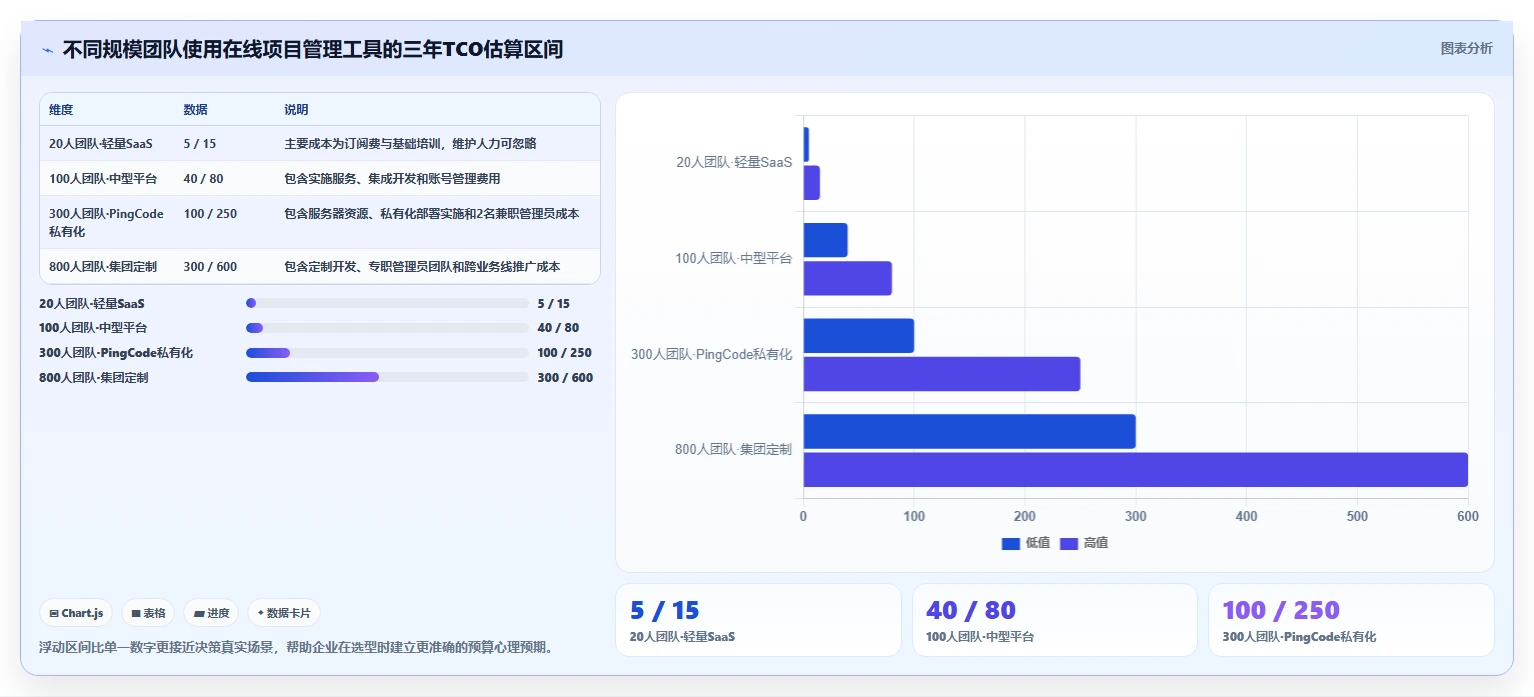This screenshot has height=697, width=1534.
Task: Click description 包含服务器资源、私有化部署实施
Action: tap(432, 214)
